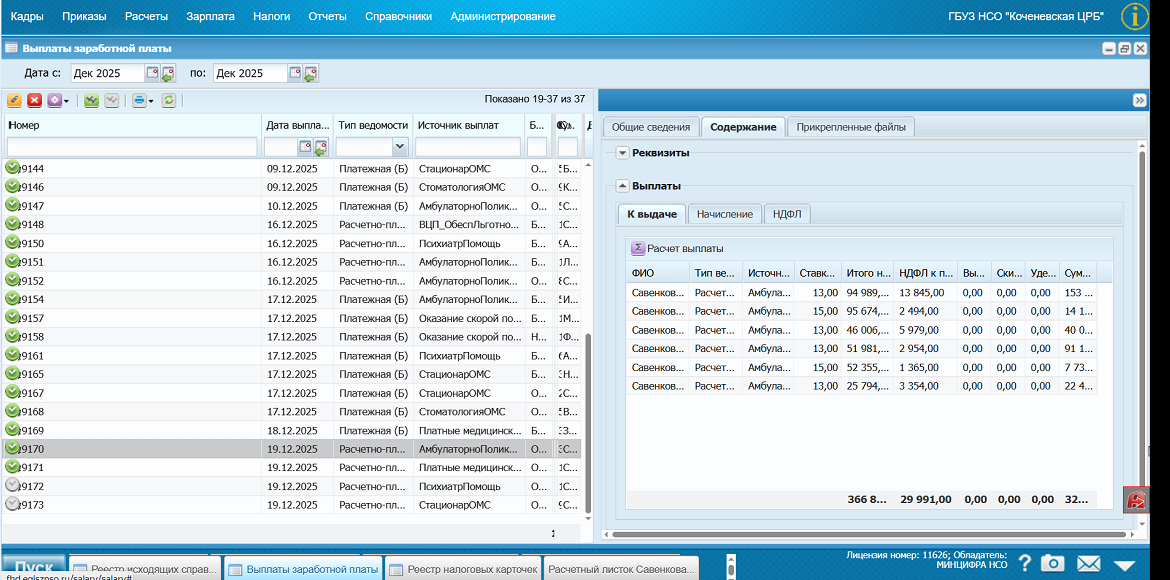The height and width of the screenshot is (580, 1170).
Task: Collapse the 'Выплаты' section
Action: point(622,186)
